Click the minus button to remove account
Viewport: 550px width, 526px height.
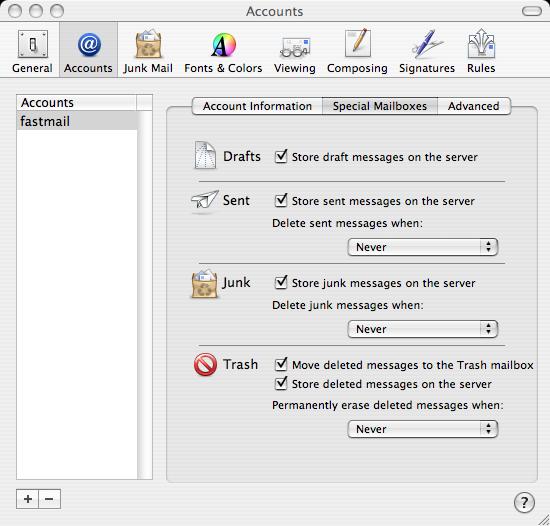point(49,499)
